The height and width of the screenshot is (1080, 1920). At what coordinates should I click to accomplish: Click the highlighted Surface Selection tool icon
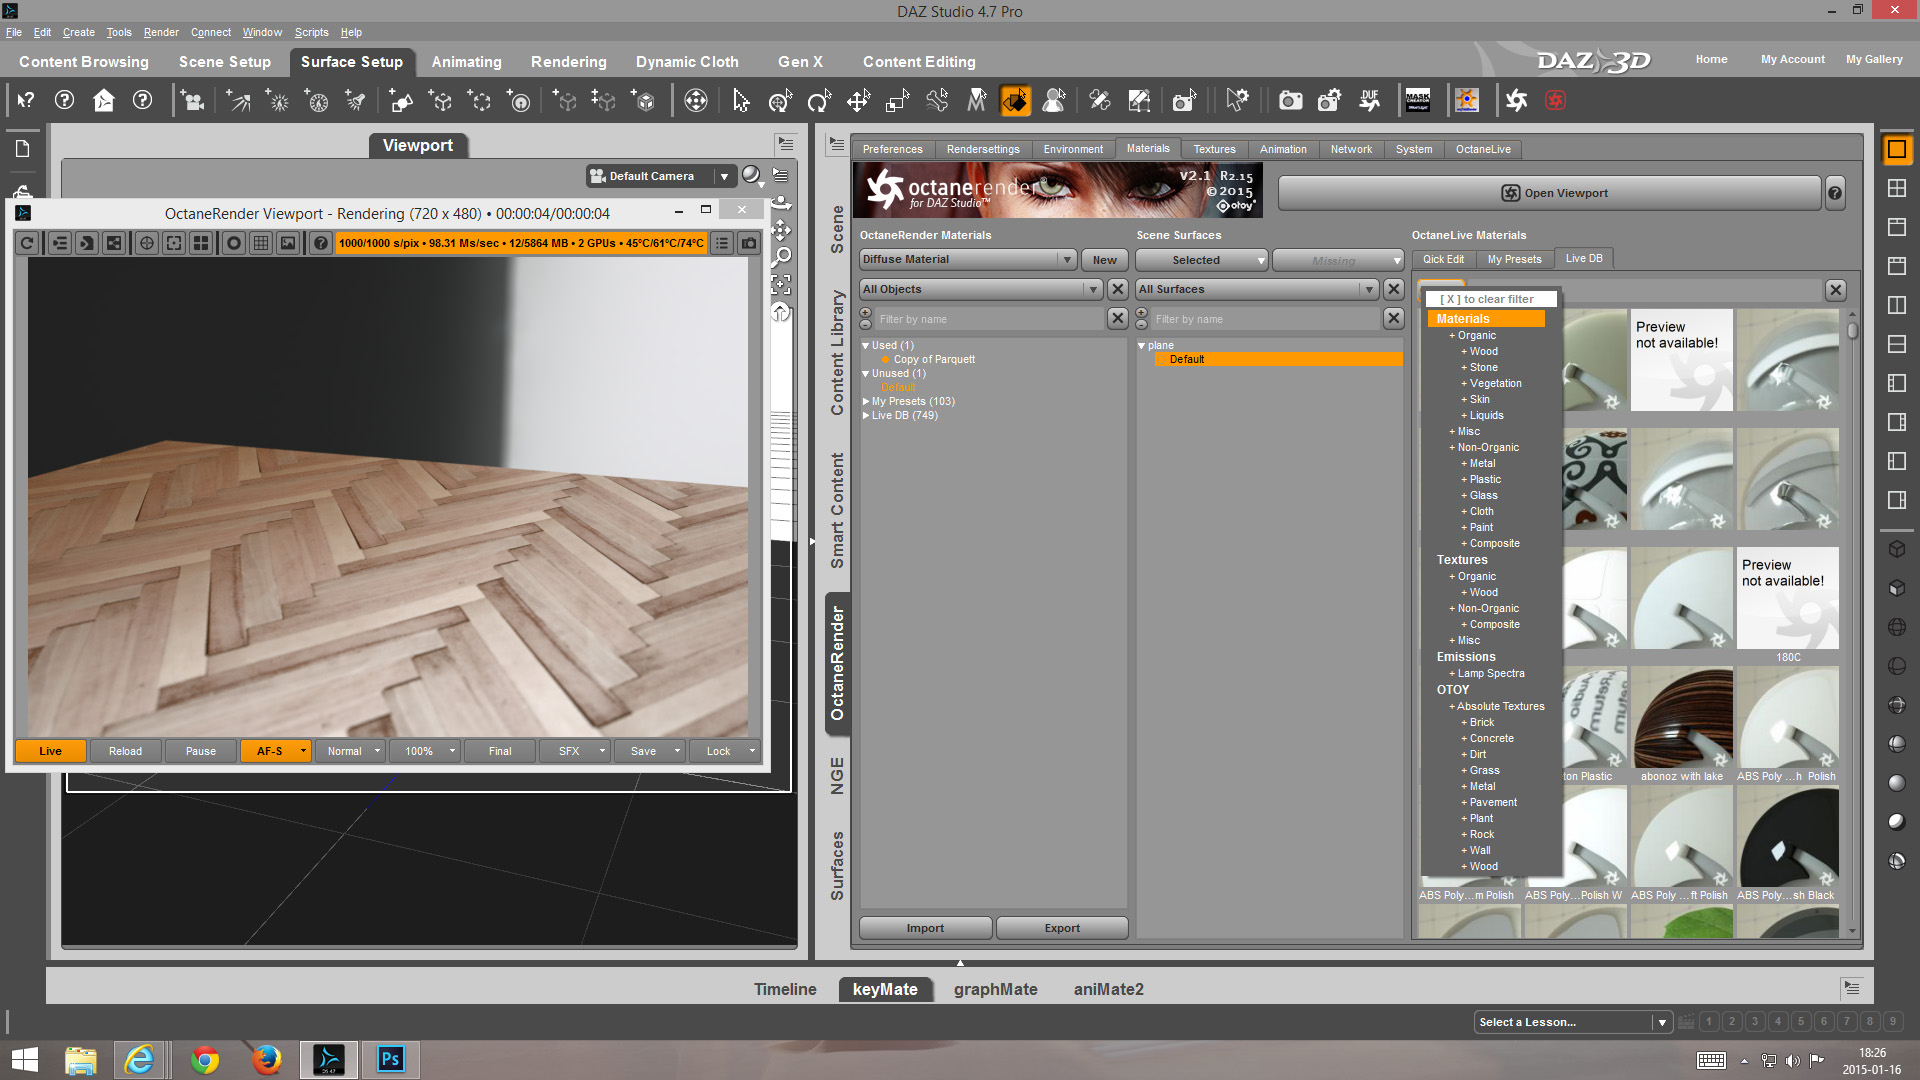pos(1015,100)
